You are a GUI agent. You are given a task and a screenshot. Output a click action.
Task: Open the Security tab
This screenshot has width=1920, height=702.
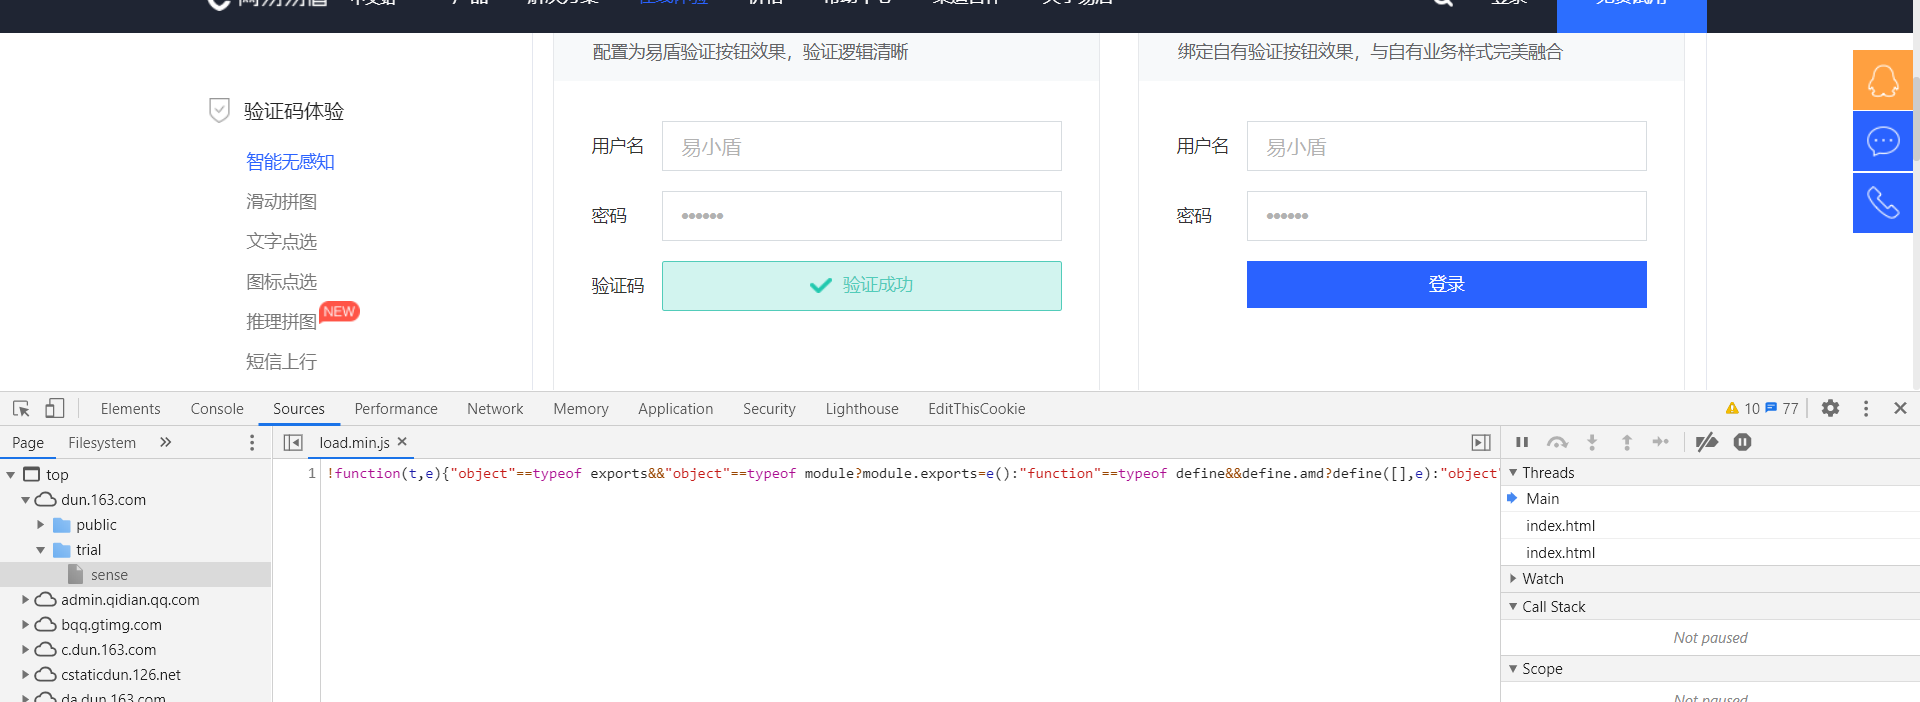[769, 409]
